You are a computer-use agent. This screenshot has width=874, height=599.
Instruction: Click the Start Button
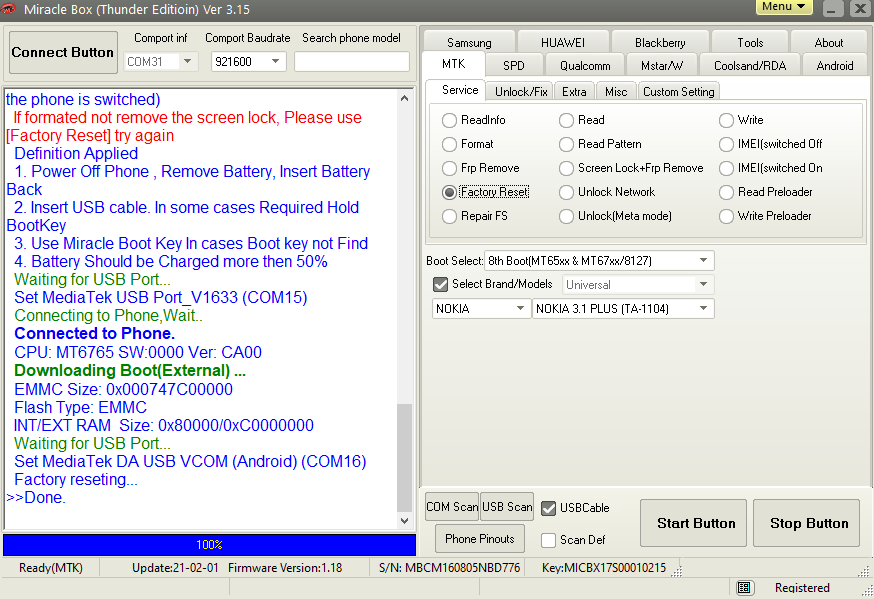pyautogui.click(x=693, y=523)
